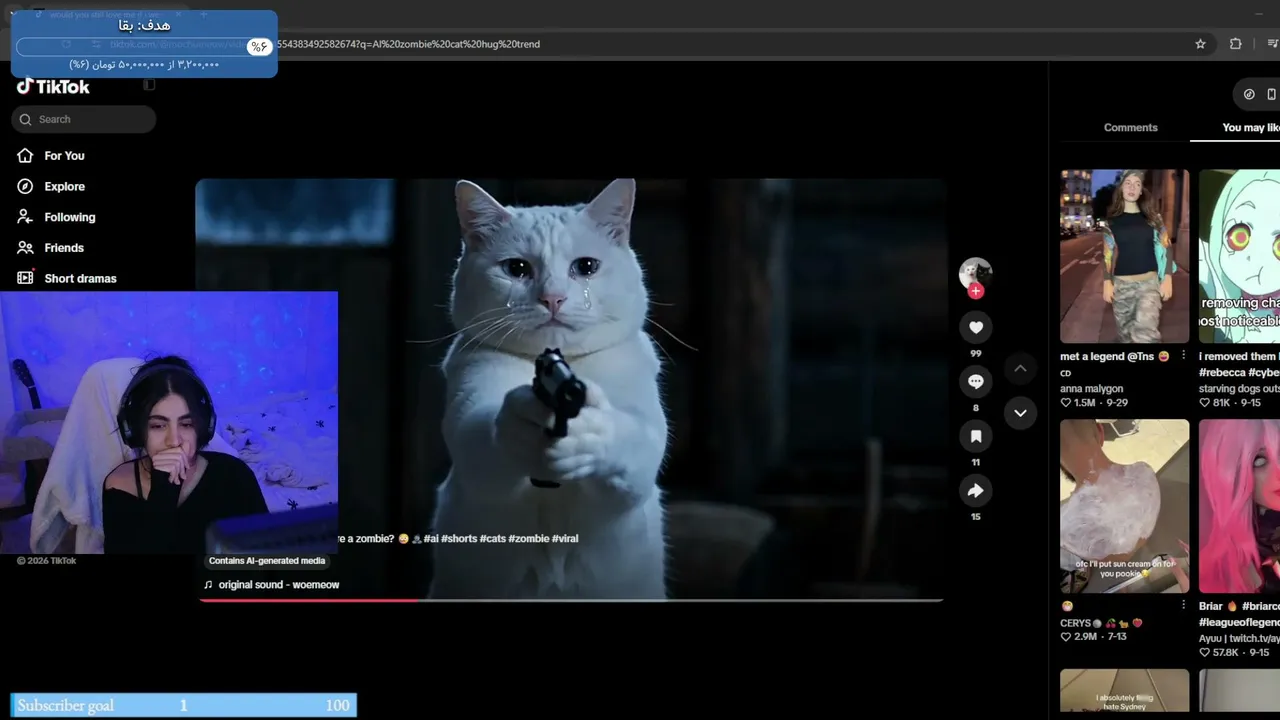Click the compass icon in the top-right pill
This screenshot has height=720, width=1280.
pyautogui.click(x=1249, y=94)
